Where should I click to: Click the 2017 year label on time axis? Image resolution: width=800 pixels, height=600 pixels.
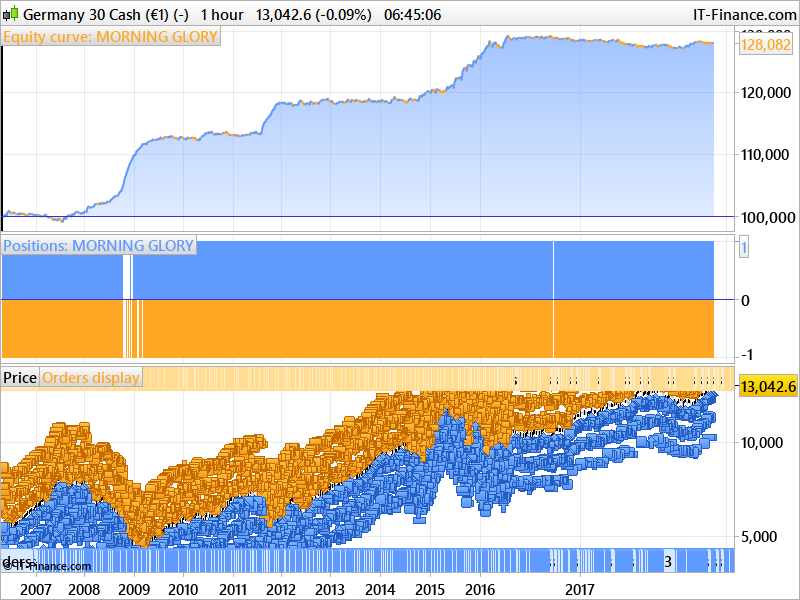pos(581,590)
